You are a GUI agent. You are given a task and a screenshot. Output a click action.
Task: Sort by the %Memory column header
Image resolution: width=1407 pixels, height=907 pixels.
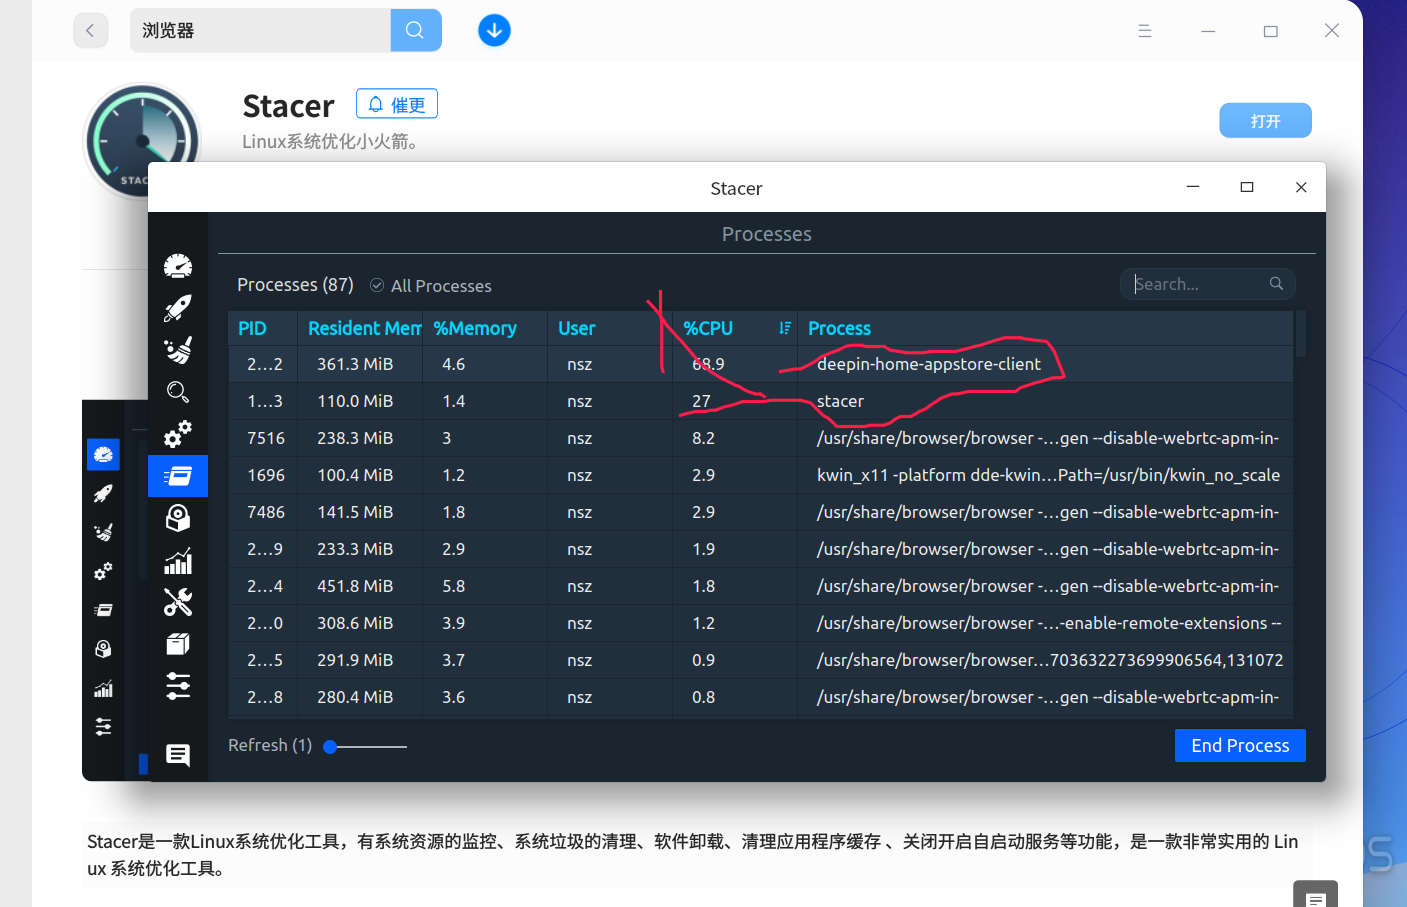[x=485, y=328]
